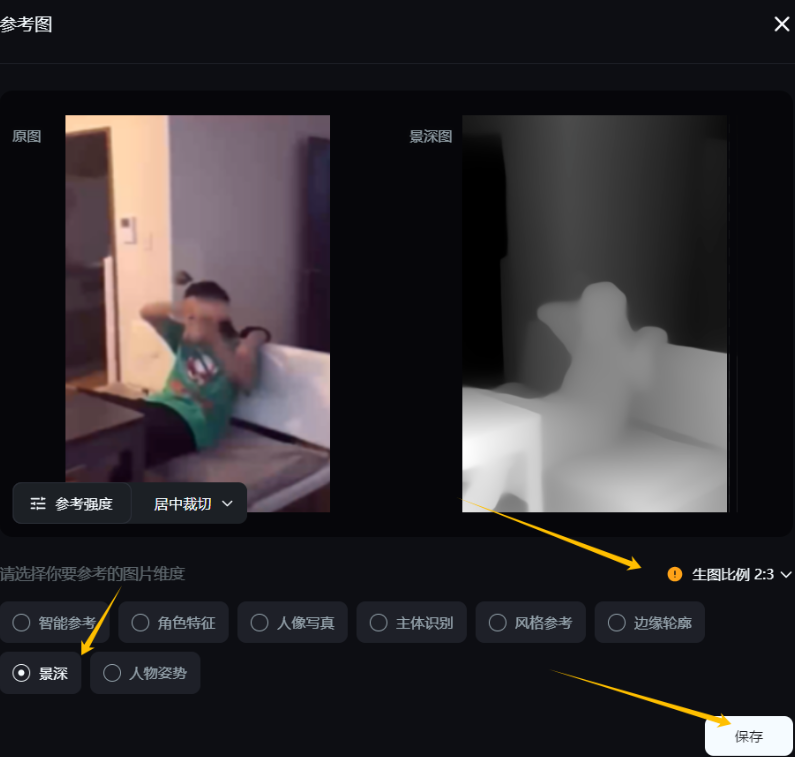Click the selected 景深 radio button
This screenshot has width=795, height=757.
coord(21,674)
